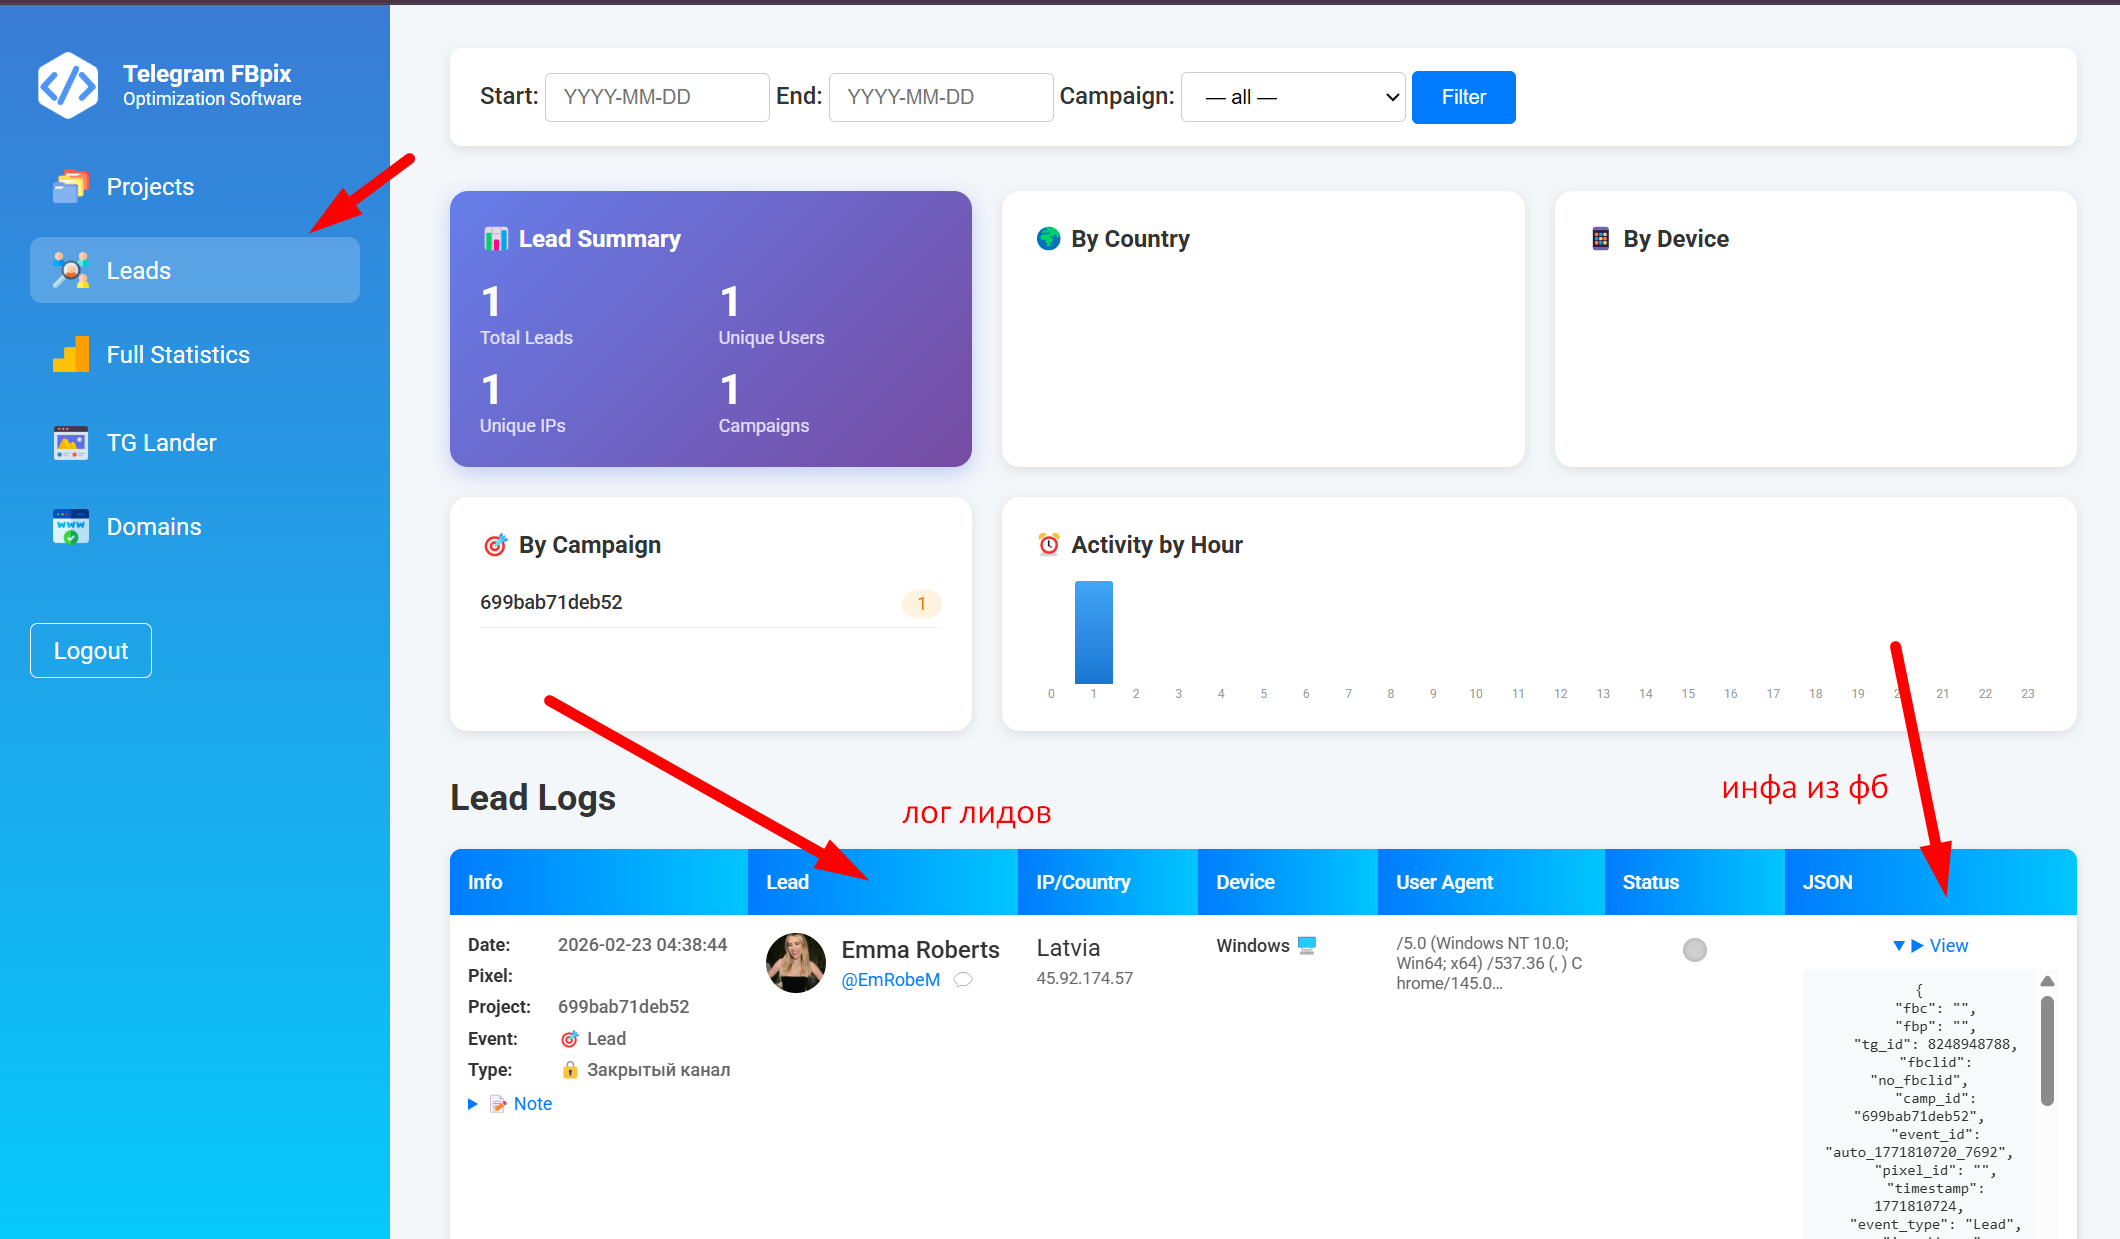Open the Campaign dropdown selector
The width and height of the screenshot is (2120, 1239).
[x=1293, y=97]
